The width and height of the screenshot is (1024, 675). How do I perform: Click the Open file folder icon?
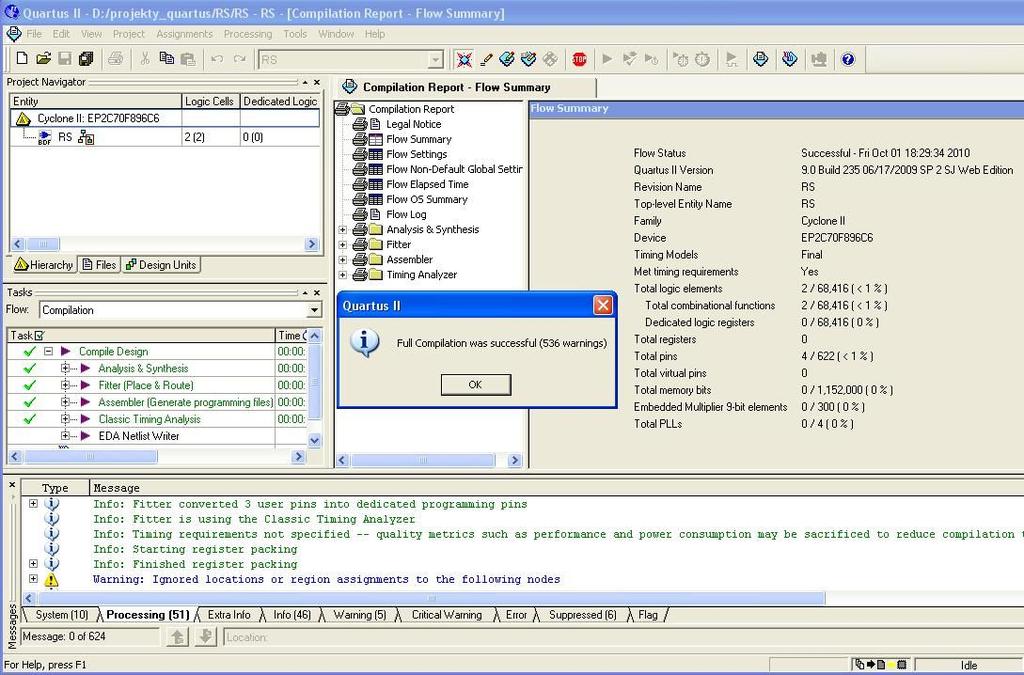click(x=43, y=59)
